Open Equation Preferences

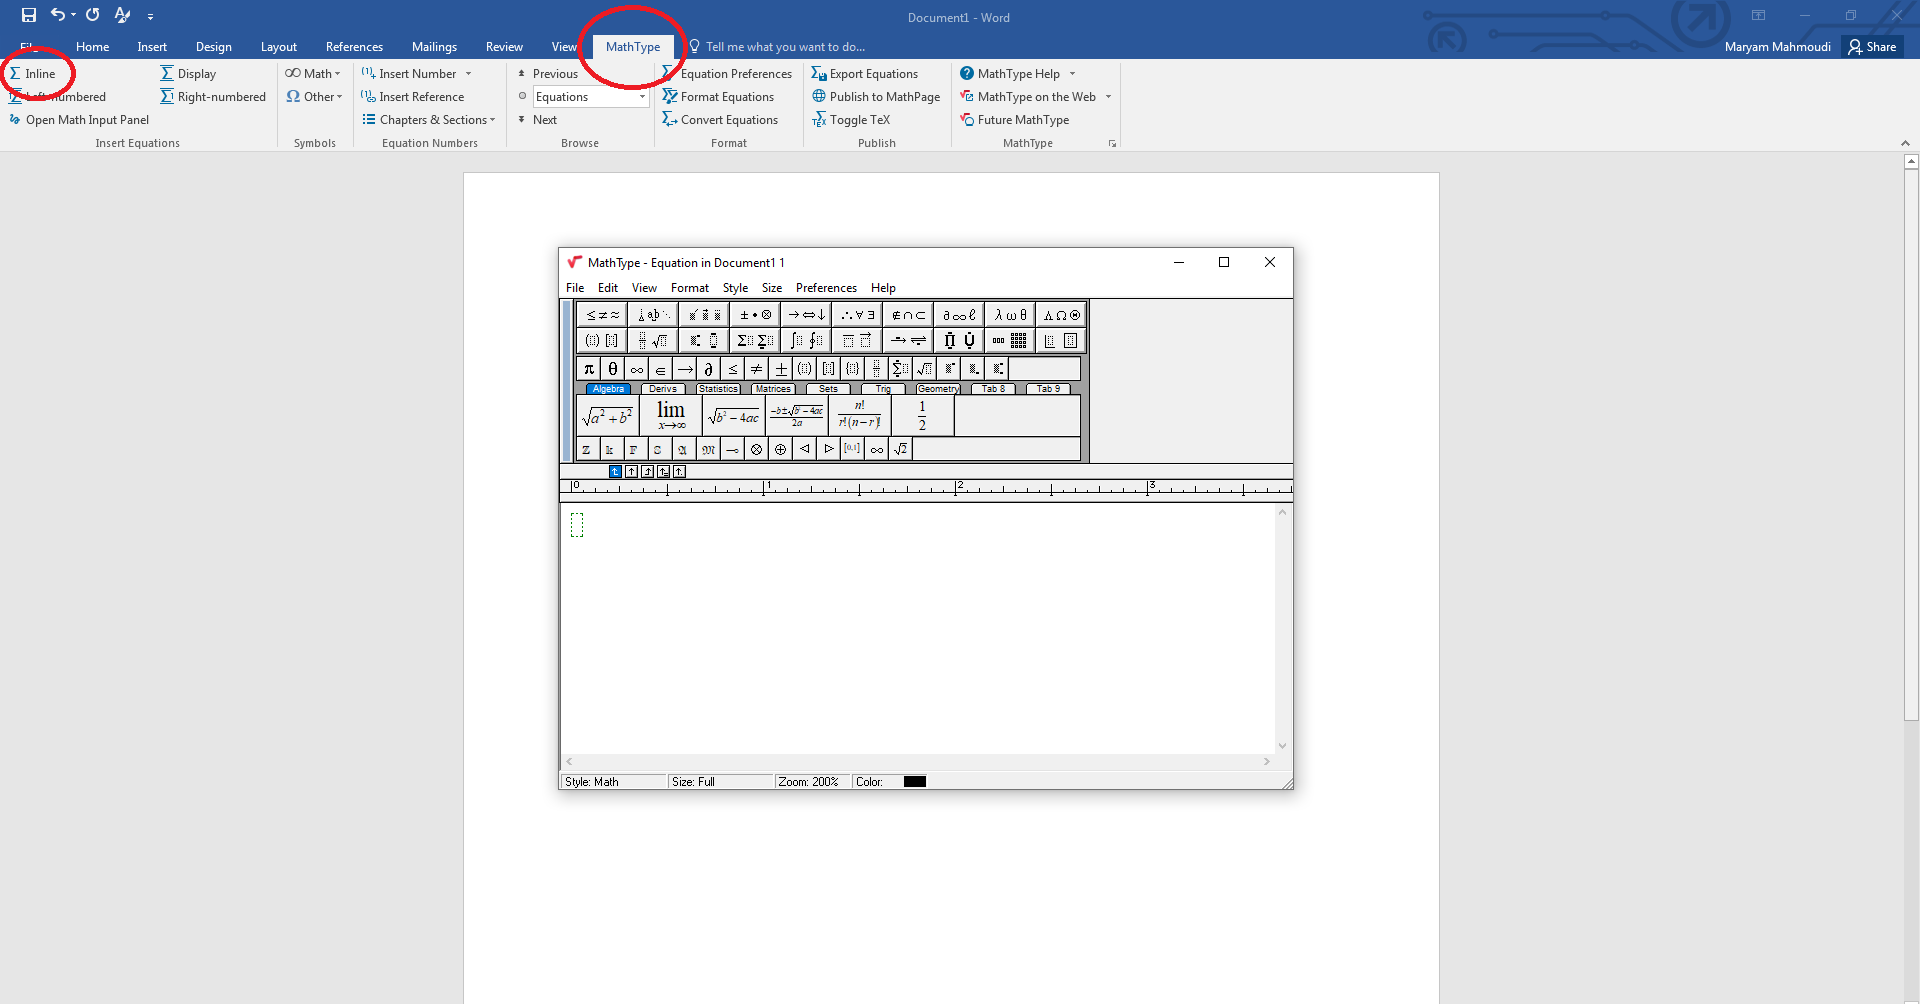(x=727, y=74)
